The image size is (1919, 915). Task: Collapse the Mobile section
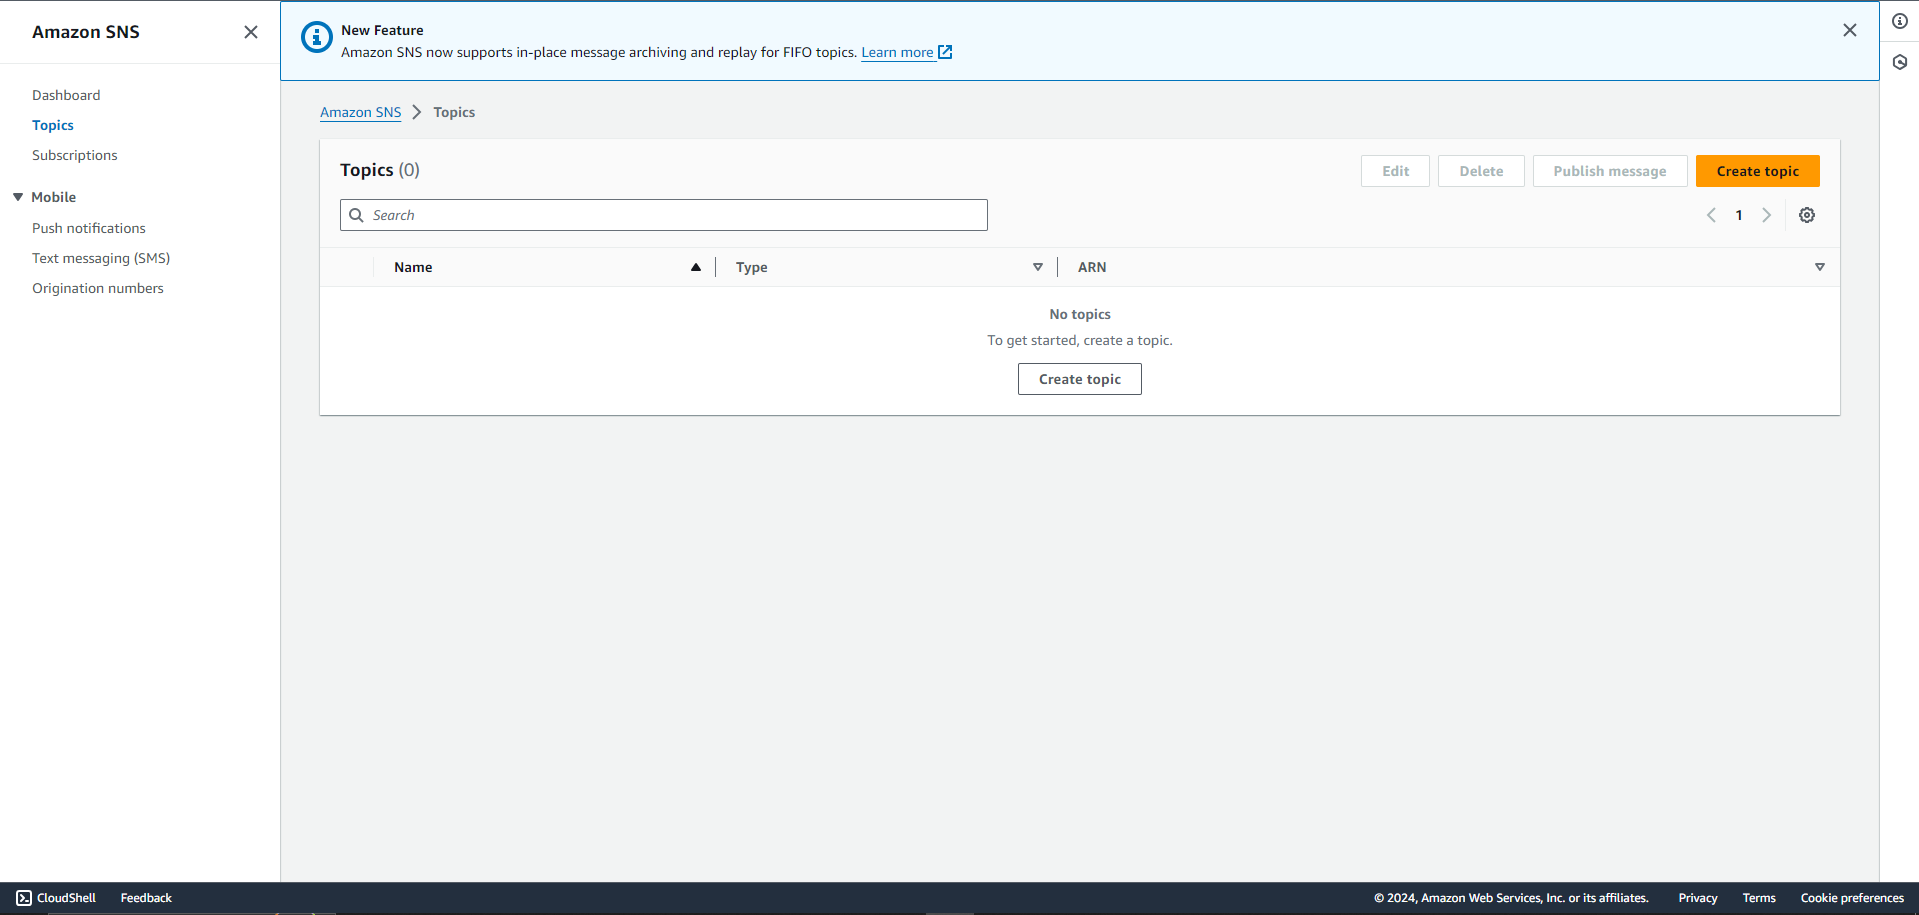(18, 197)
